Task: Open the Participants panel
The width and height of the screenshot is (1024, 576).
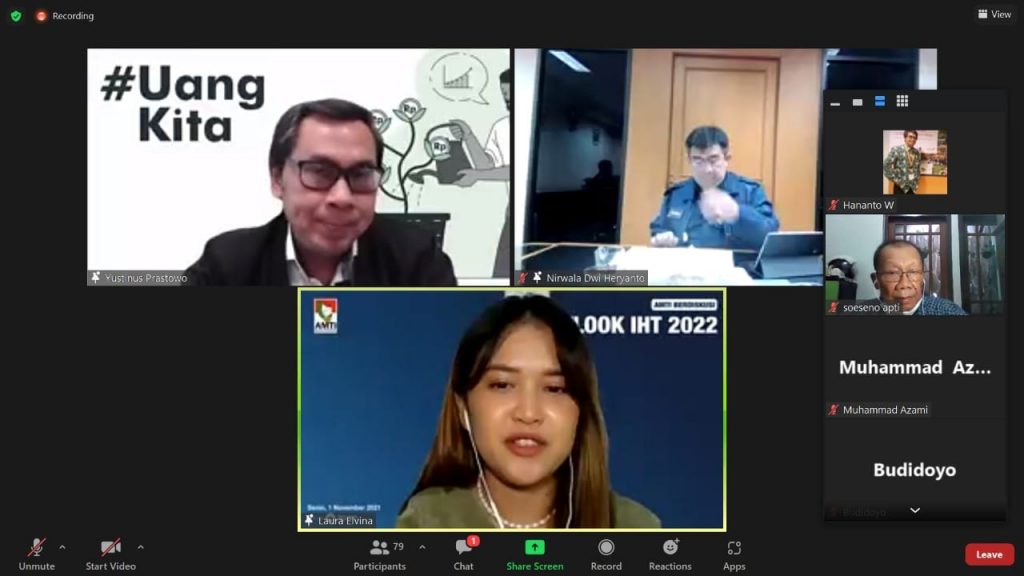Action: tap(379, 554)
